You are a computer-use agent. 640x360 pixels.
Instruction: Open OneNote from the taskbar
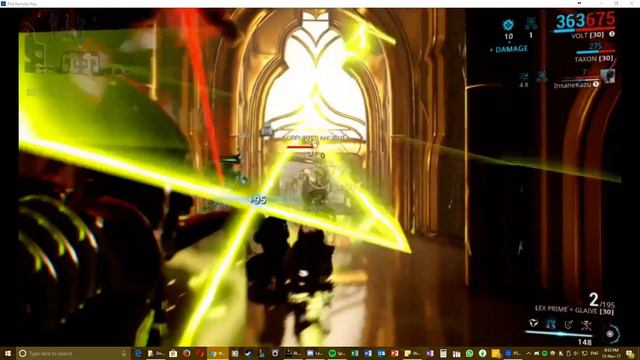430,353
